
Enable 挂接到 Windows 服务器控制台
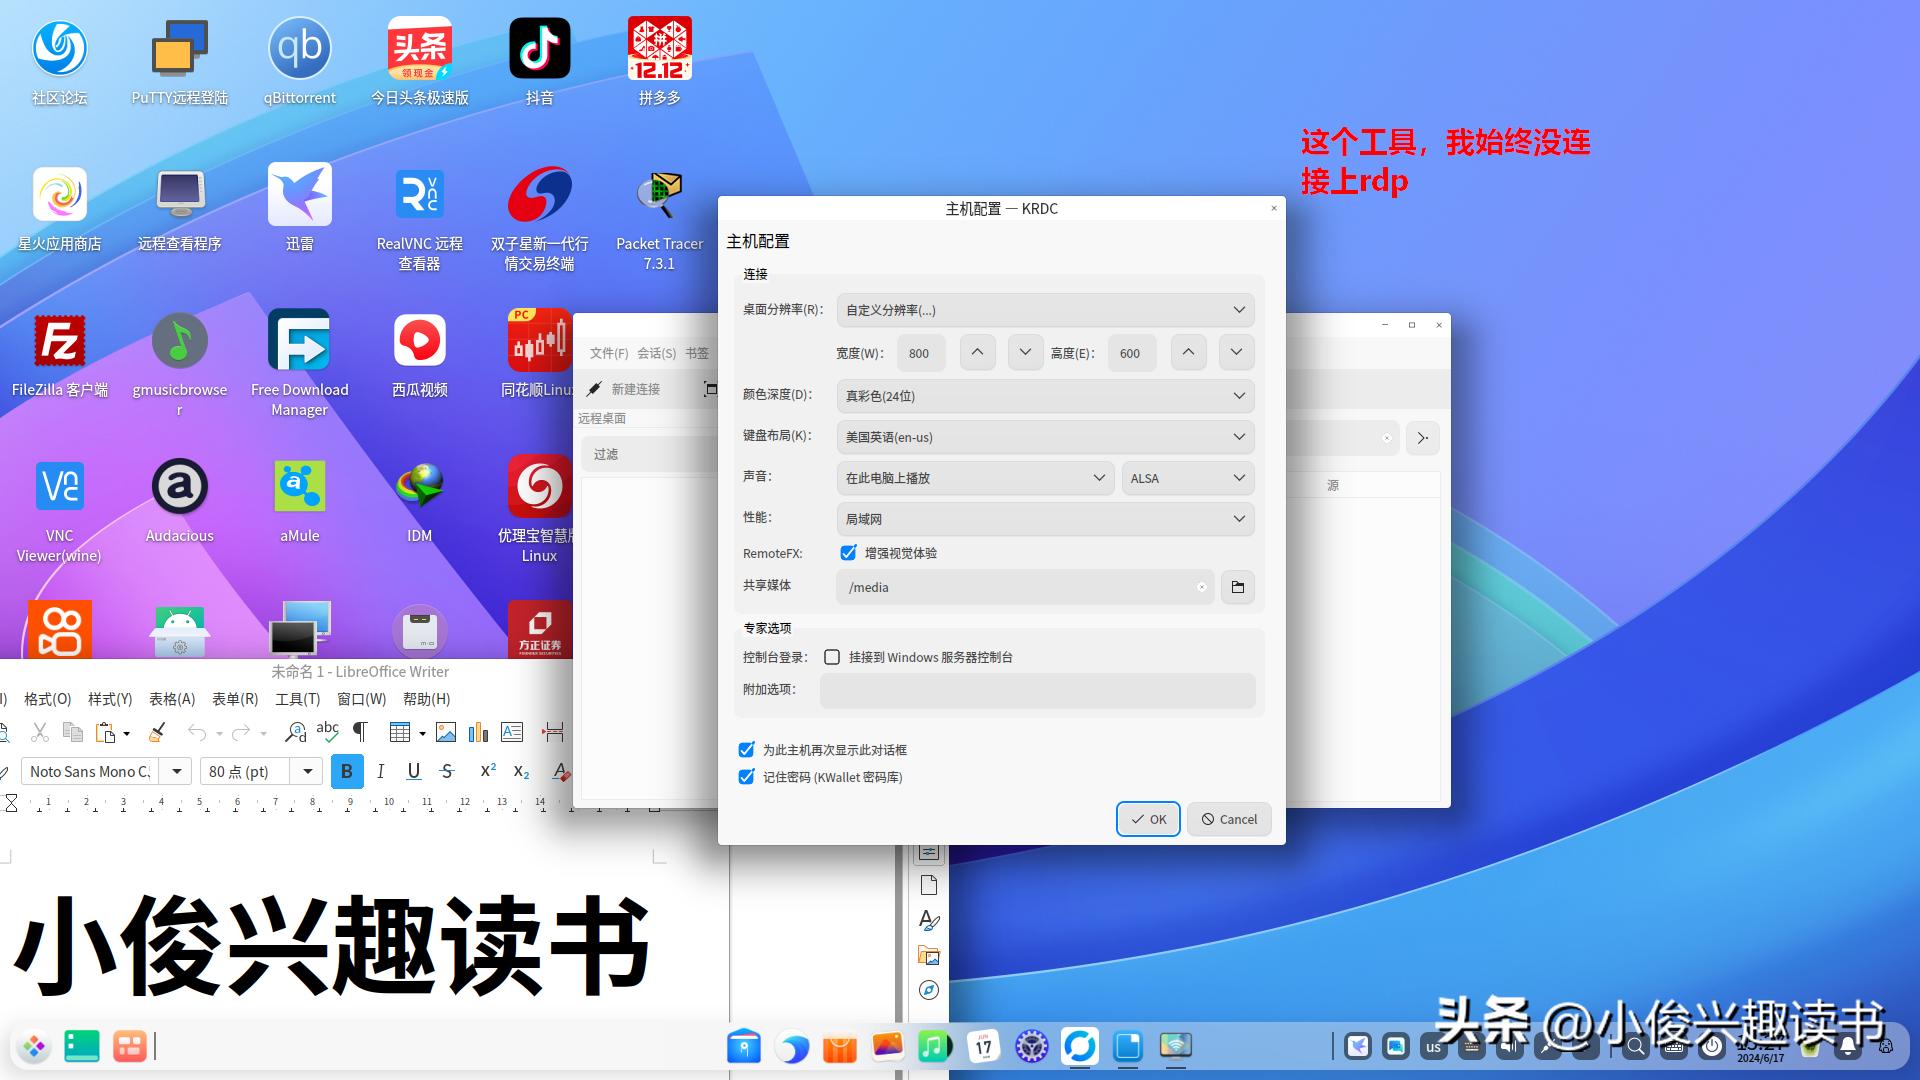[x=831, y=657]
